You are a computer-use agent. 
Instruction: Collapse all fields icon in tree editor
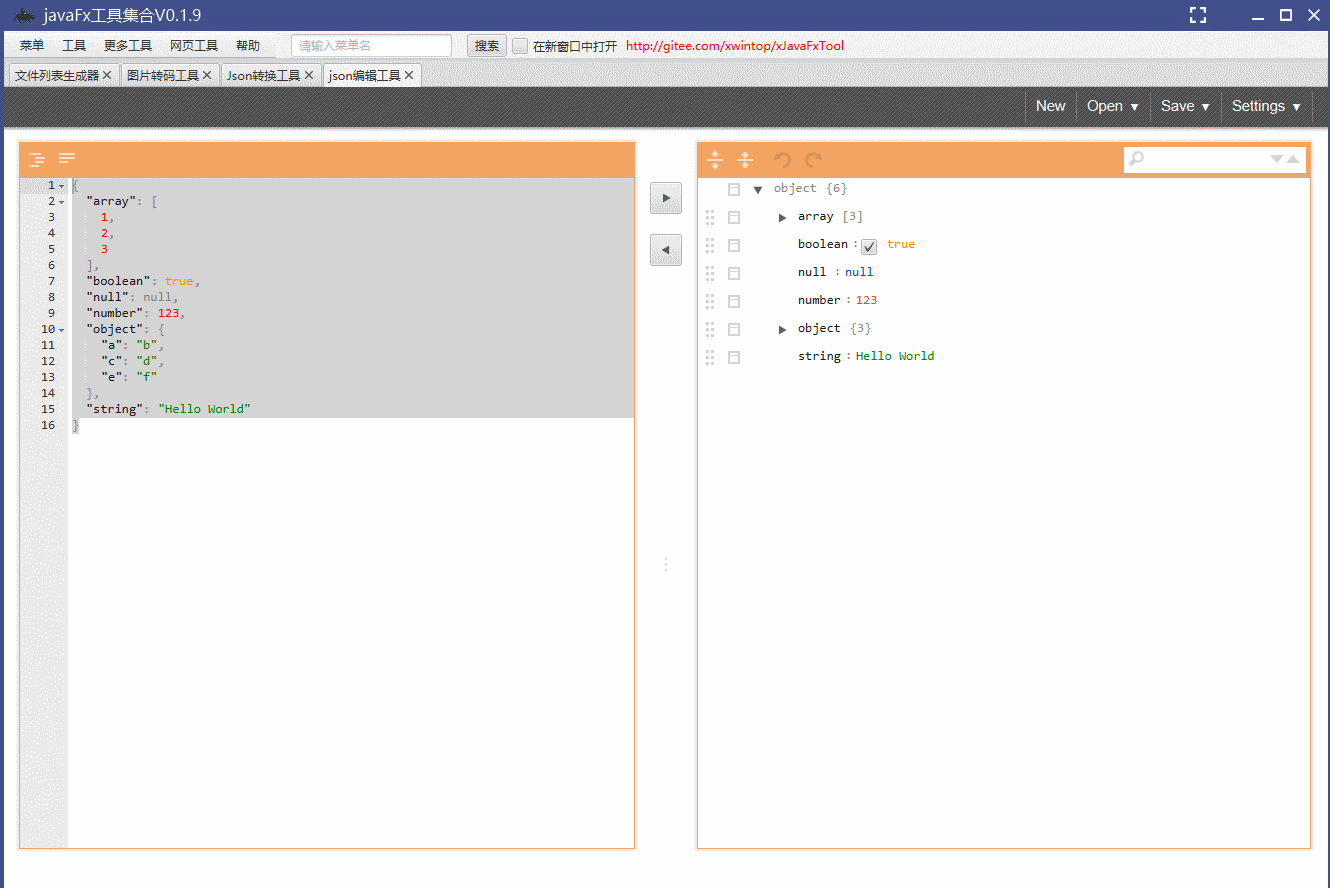click(745, 159)
